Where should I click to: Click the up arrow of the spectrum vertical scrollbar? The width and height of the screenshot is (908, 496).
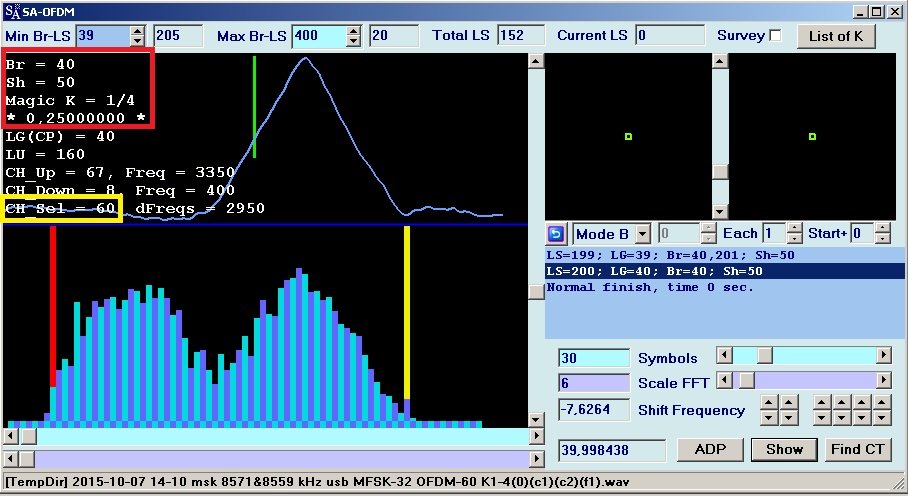point(536,61)
